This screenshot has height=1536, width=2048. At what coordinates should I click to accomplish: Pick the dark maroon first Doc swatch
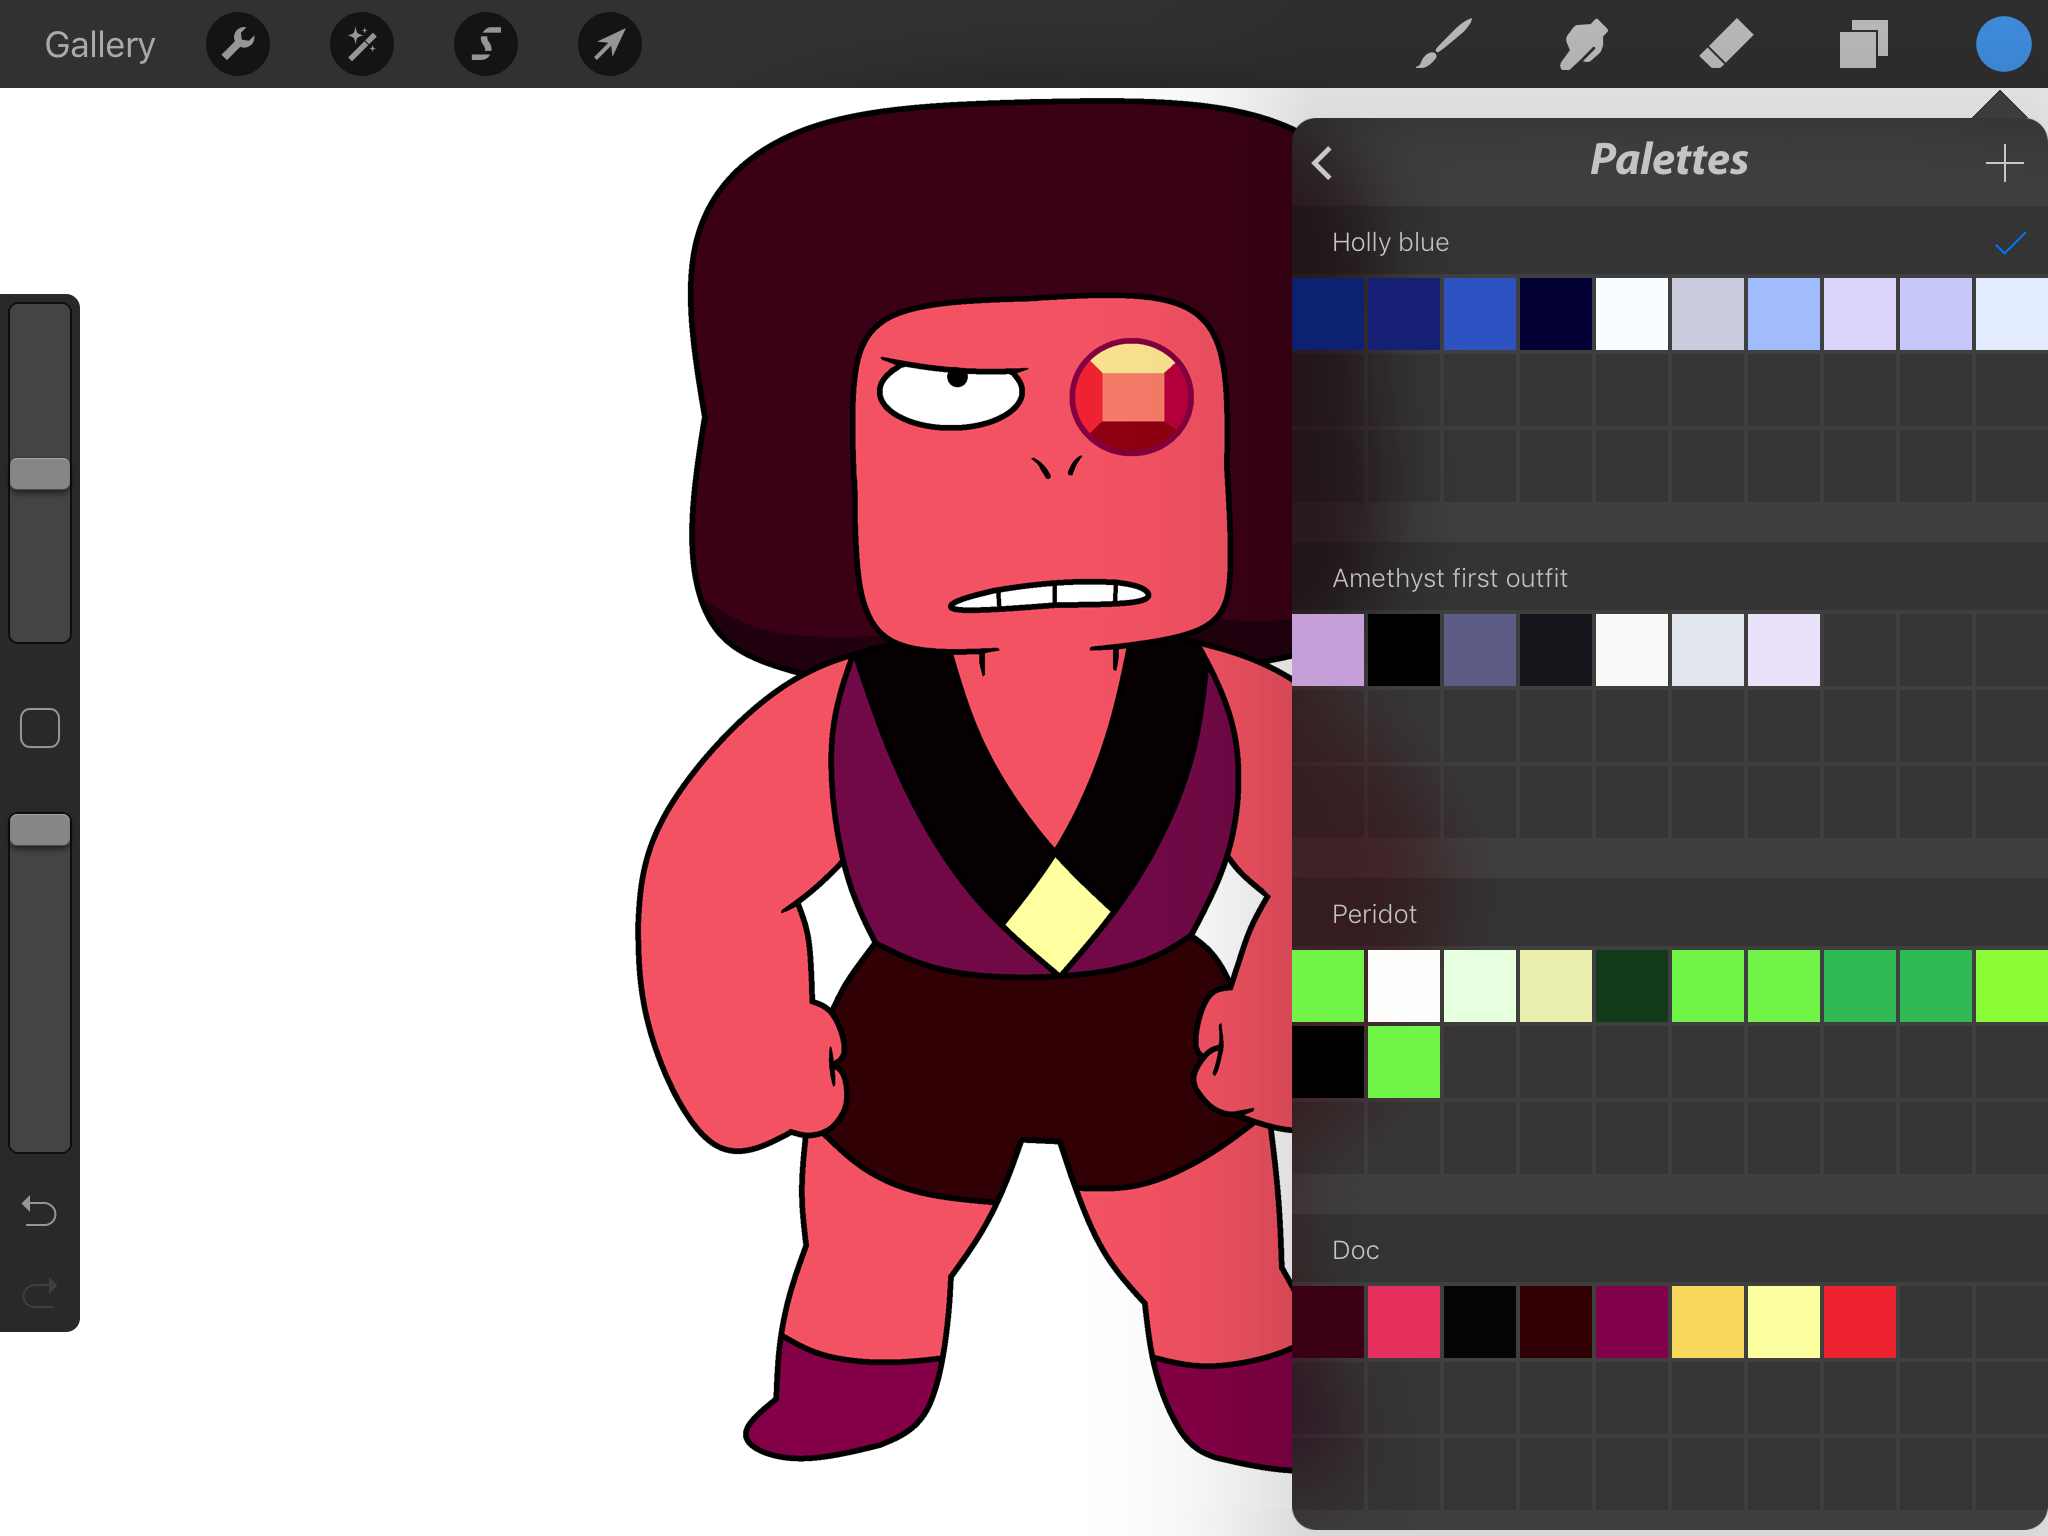pyautogui.click(x=1328, y=1322)
